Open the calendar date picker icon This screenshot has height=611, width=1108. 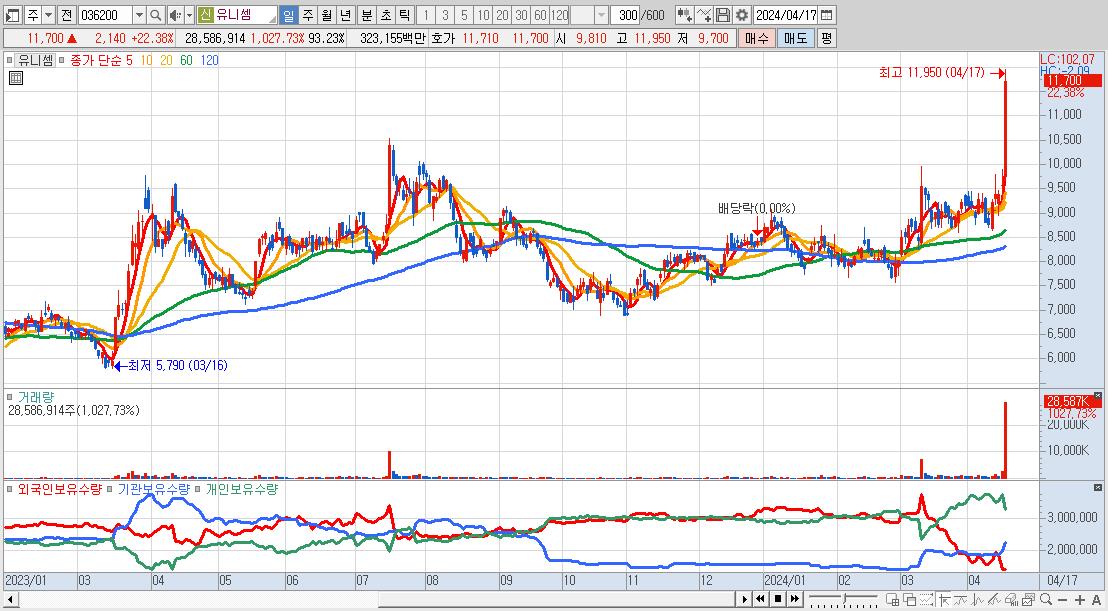[826, 15]
